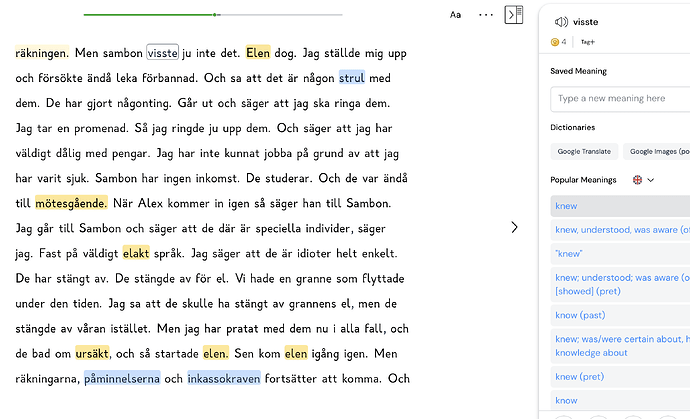Click highlighted word 'mötesgående.'
The width and height of the screenshot is (690, 419).
coord(71,203)
